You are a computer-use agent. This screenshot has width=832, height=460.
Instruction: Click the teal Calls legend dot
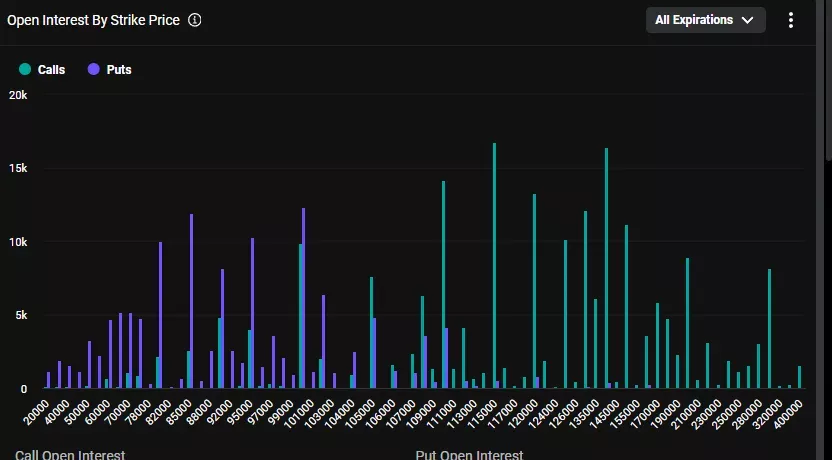click(x=25, y=69)
